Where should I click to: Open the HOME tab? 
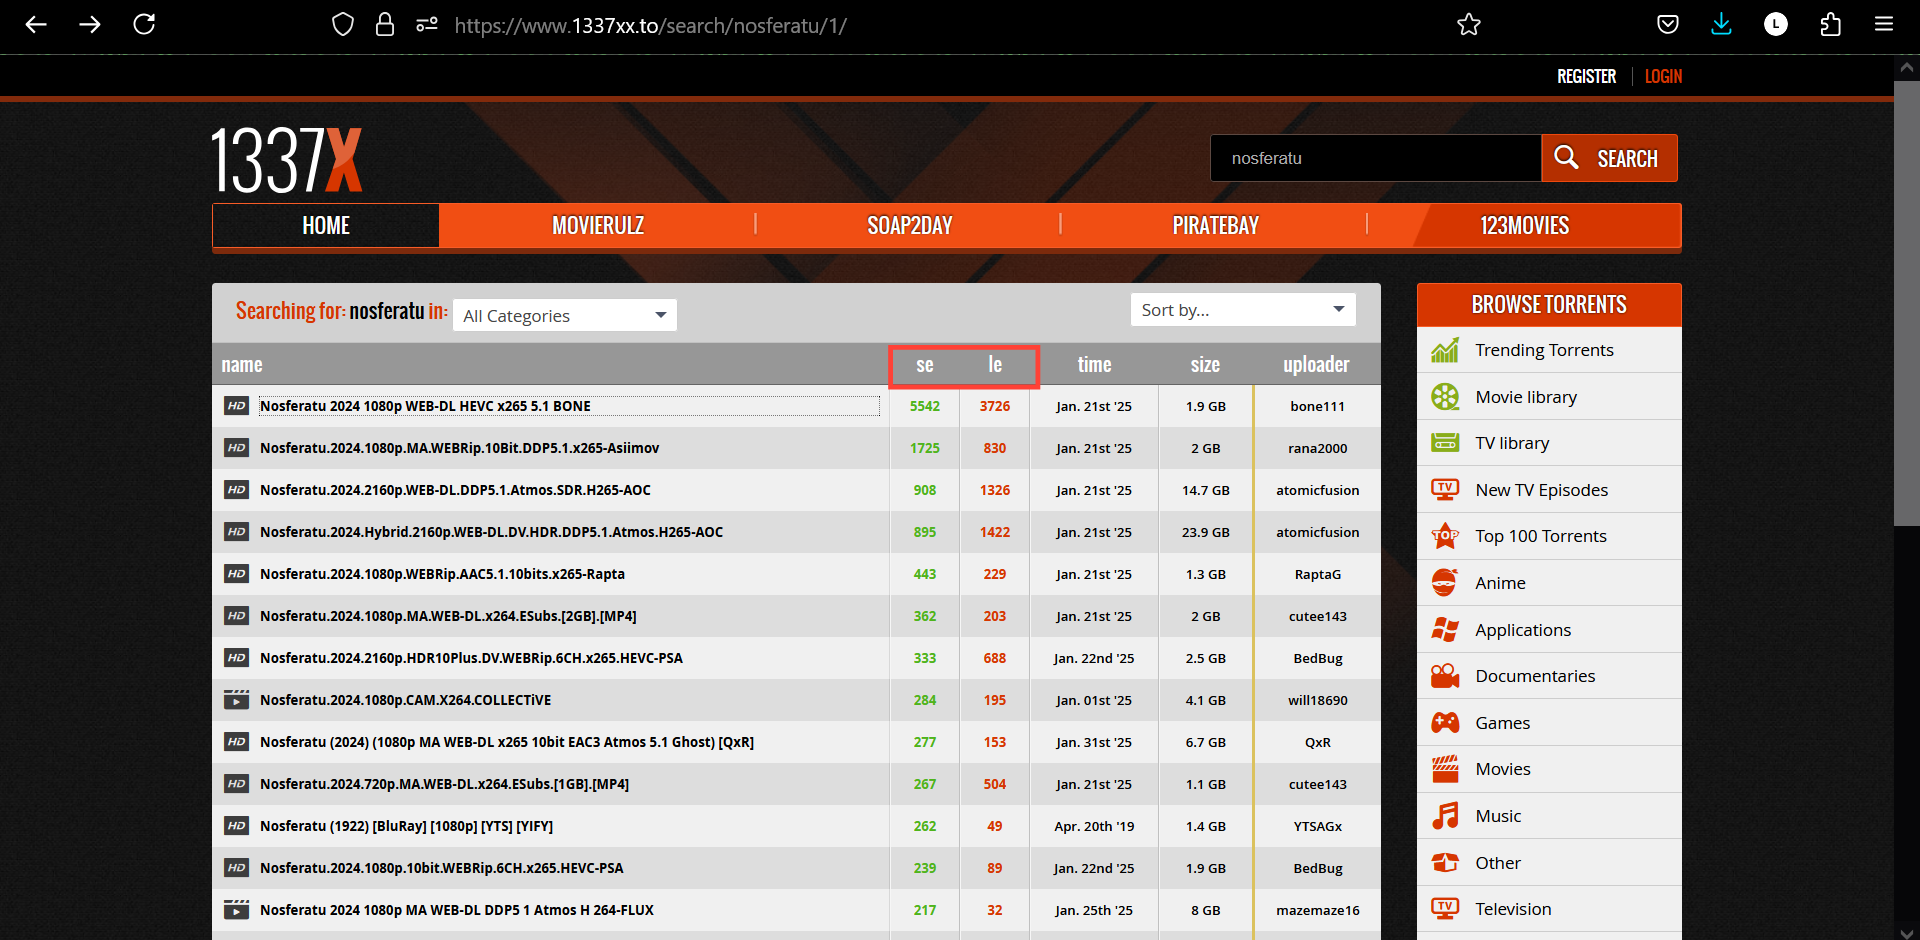pyautogui.click(x=326, y=226)
